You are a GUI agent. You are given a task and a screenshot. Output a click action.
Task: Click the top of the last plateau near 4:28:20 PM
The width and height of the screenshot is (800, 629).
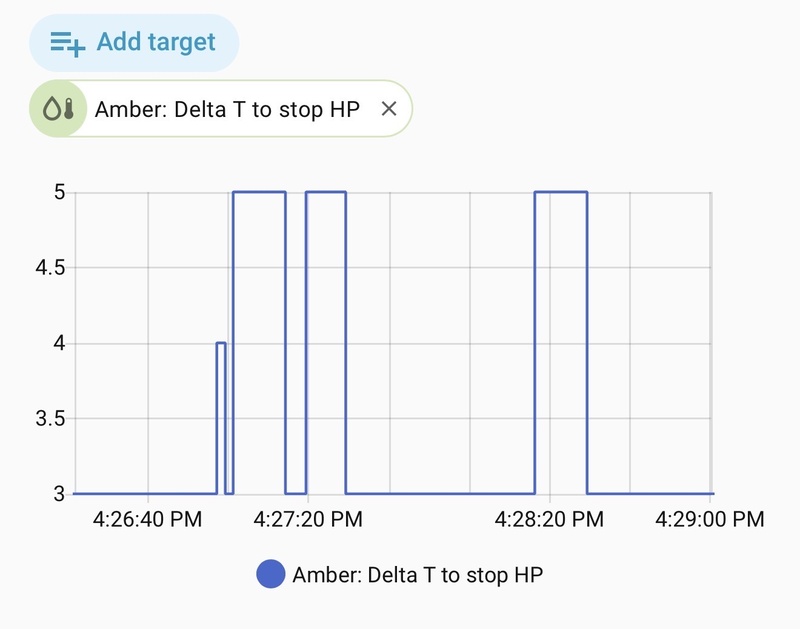point(561,192)
